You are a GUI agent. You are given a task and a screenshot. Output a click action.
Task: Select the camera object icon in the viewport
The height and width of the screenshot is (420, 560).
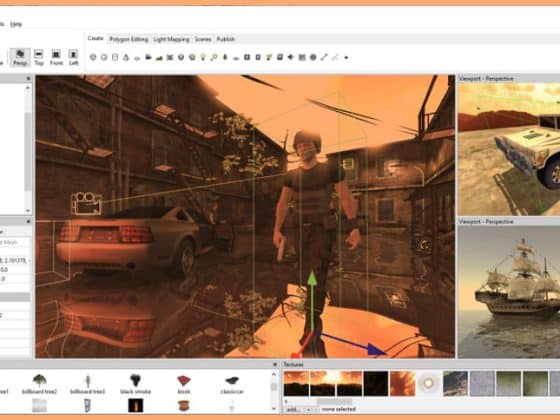click(86, 203)
